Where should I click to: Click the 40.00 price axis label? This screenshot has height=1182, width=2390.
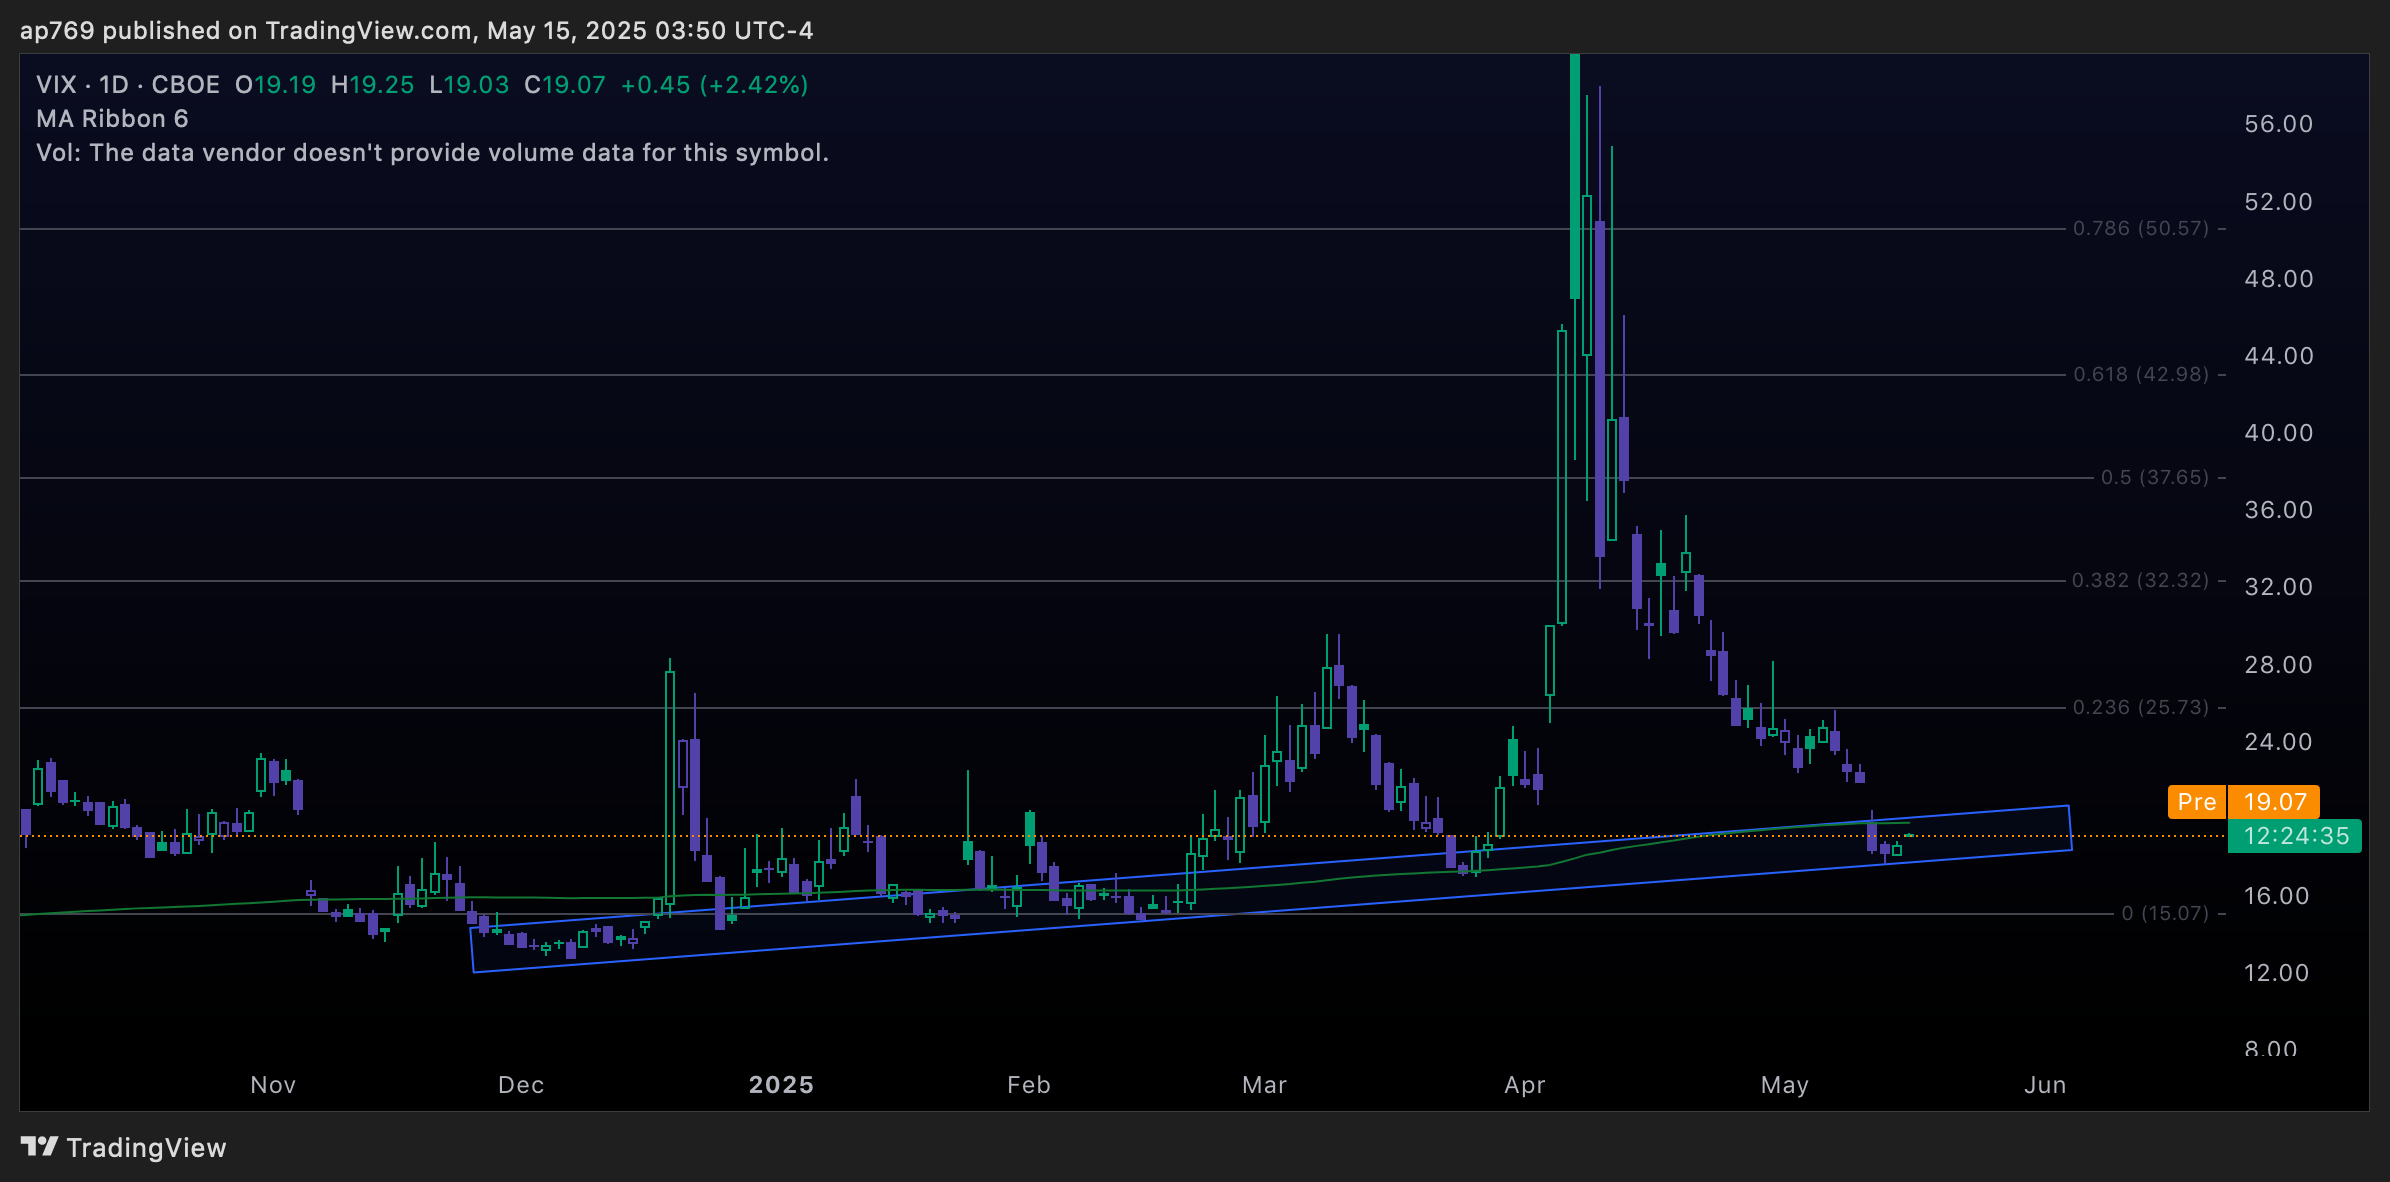pyautogui.click(x=2279, y=433)
